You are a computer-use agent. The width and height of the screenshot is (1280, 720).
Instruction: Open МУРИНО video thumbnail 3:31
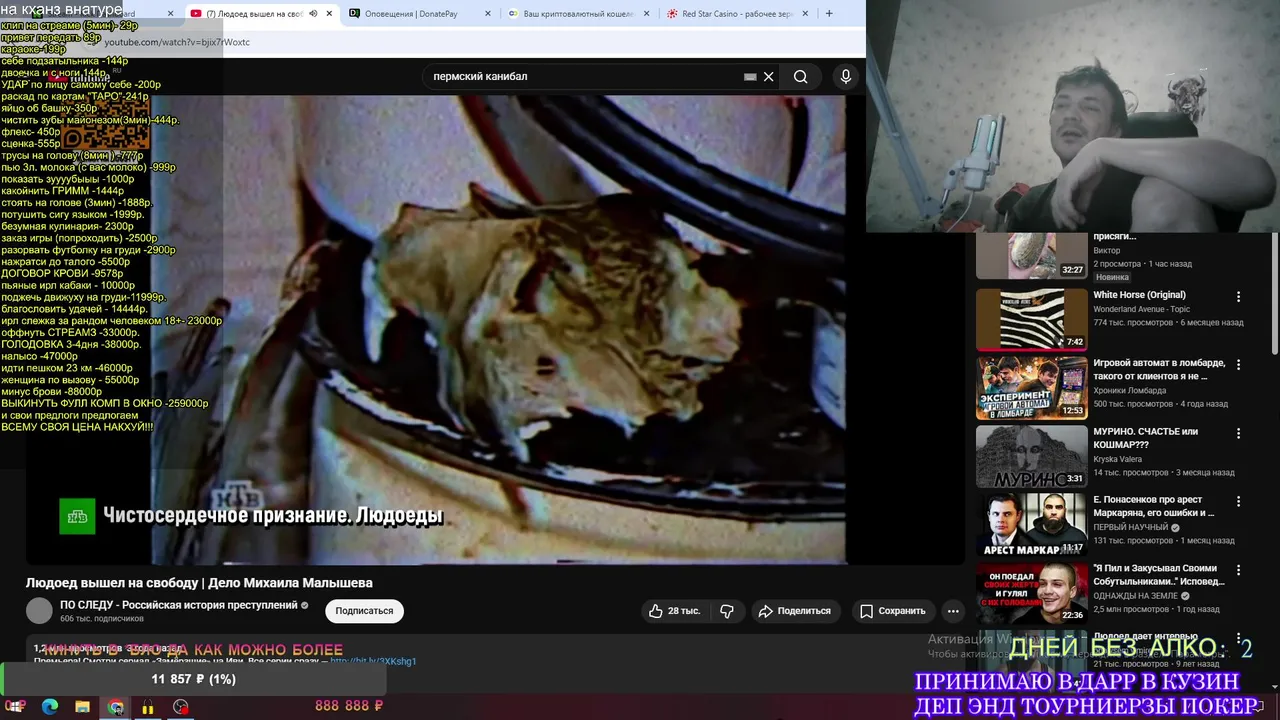point(1031,456)
